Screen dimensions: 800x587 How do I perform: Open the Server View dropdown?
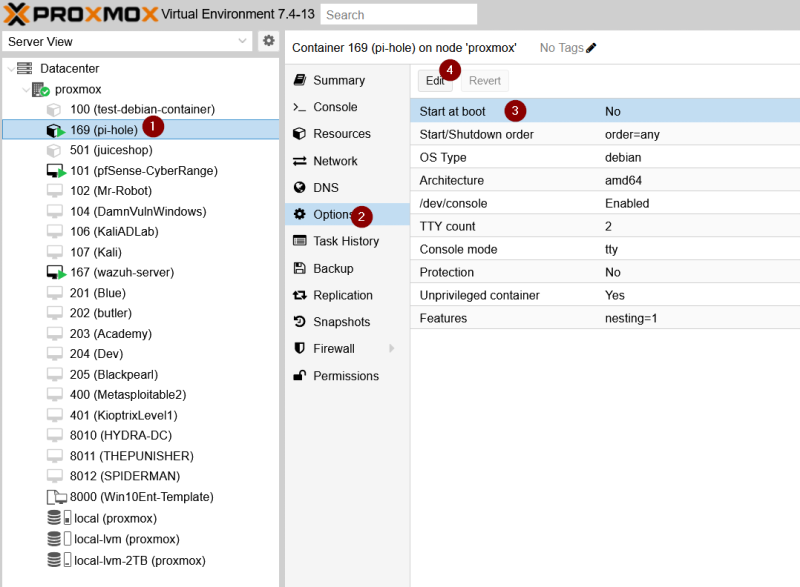[244, 41]
